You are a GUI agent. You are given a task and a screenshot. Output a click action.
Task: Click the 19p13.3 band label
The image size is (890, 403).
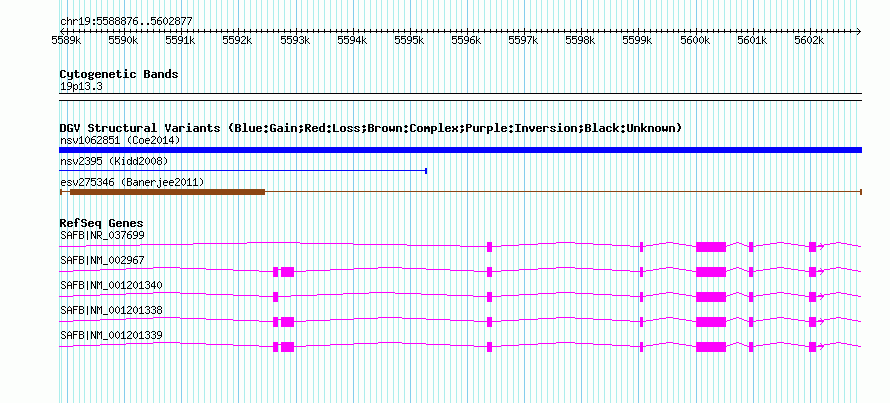point(81,87)
